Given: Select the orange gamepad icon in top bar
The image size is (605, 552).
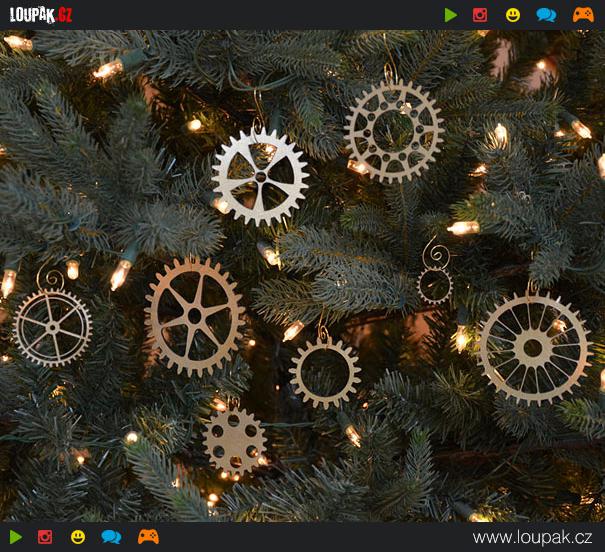Looking at the screenshot, I should coord(582,15).
